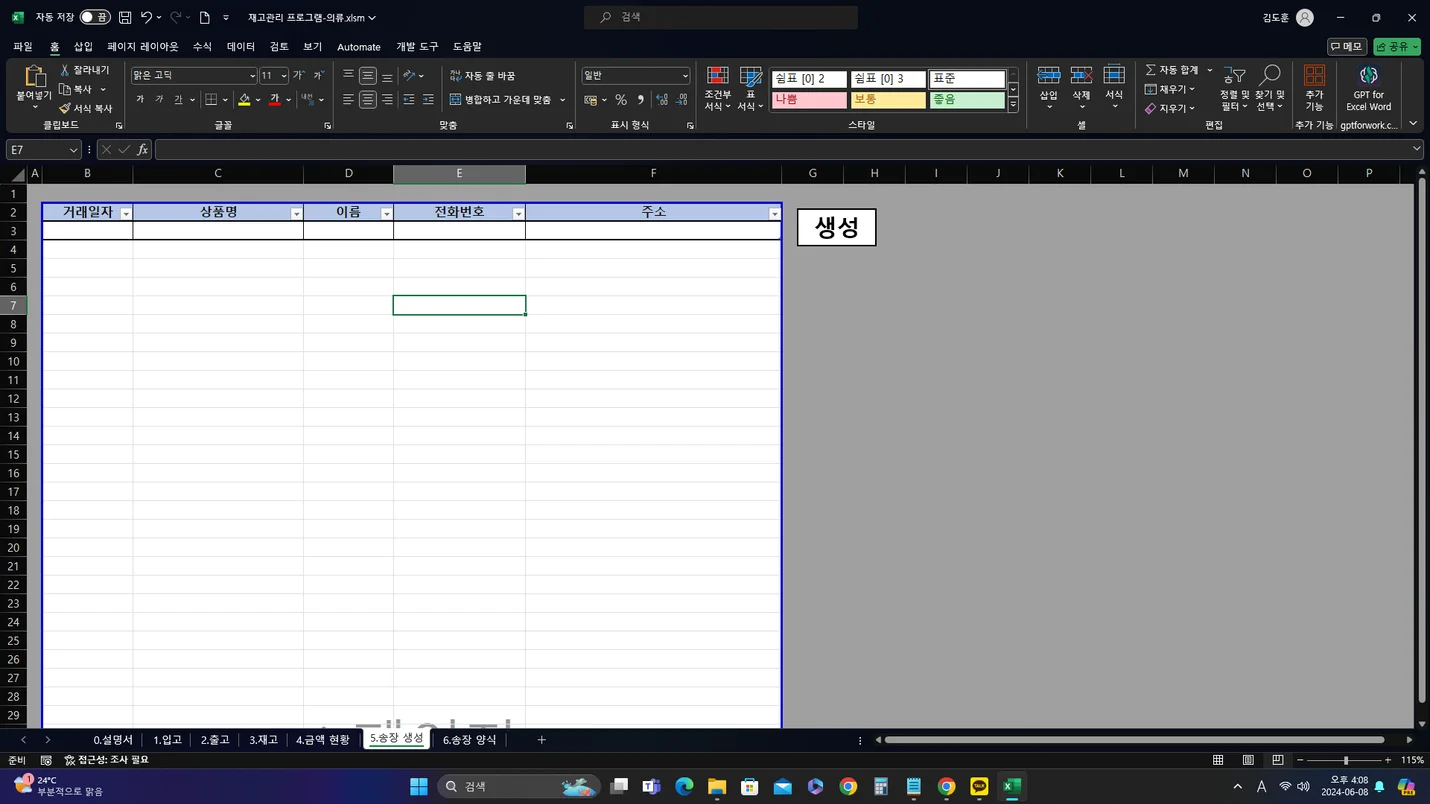Click the Windows Start button
Image resolution: width=1430 pixels, height=804 pixels.
(x=419, y=787)
